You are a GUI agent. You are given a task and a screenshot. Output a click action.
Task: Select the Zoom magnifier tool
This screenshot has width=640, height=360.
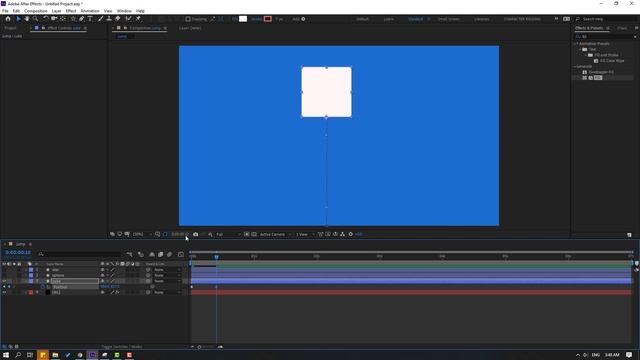[36, 19]
